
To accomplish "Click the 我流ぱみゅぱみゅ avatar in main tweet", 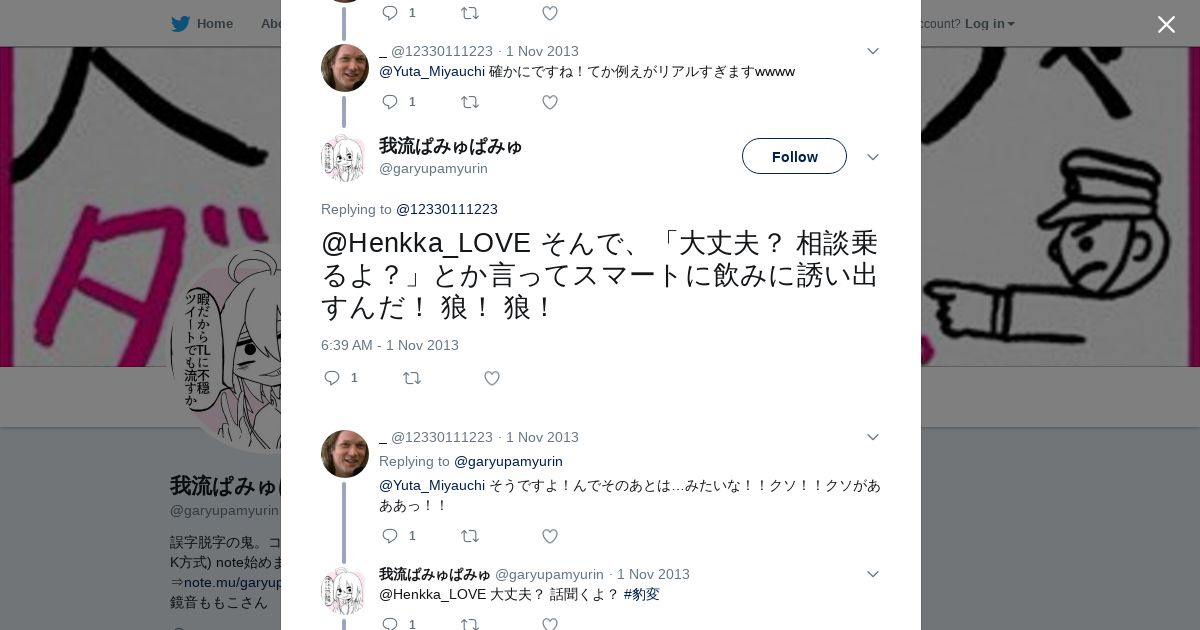I will (x=345, y=158).
